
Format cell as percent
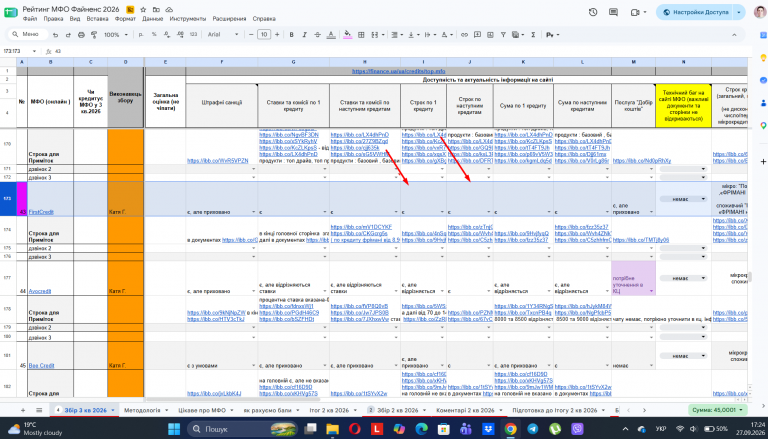pos(154,35)
